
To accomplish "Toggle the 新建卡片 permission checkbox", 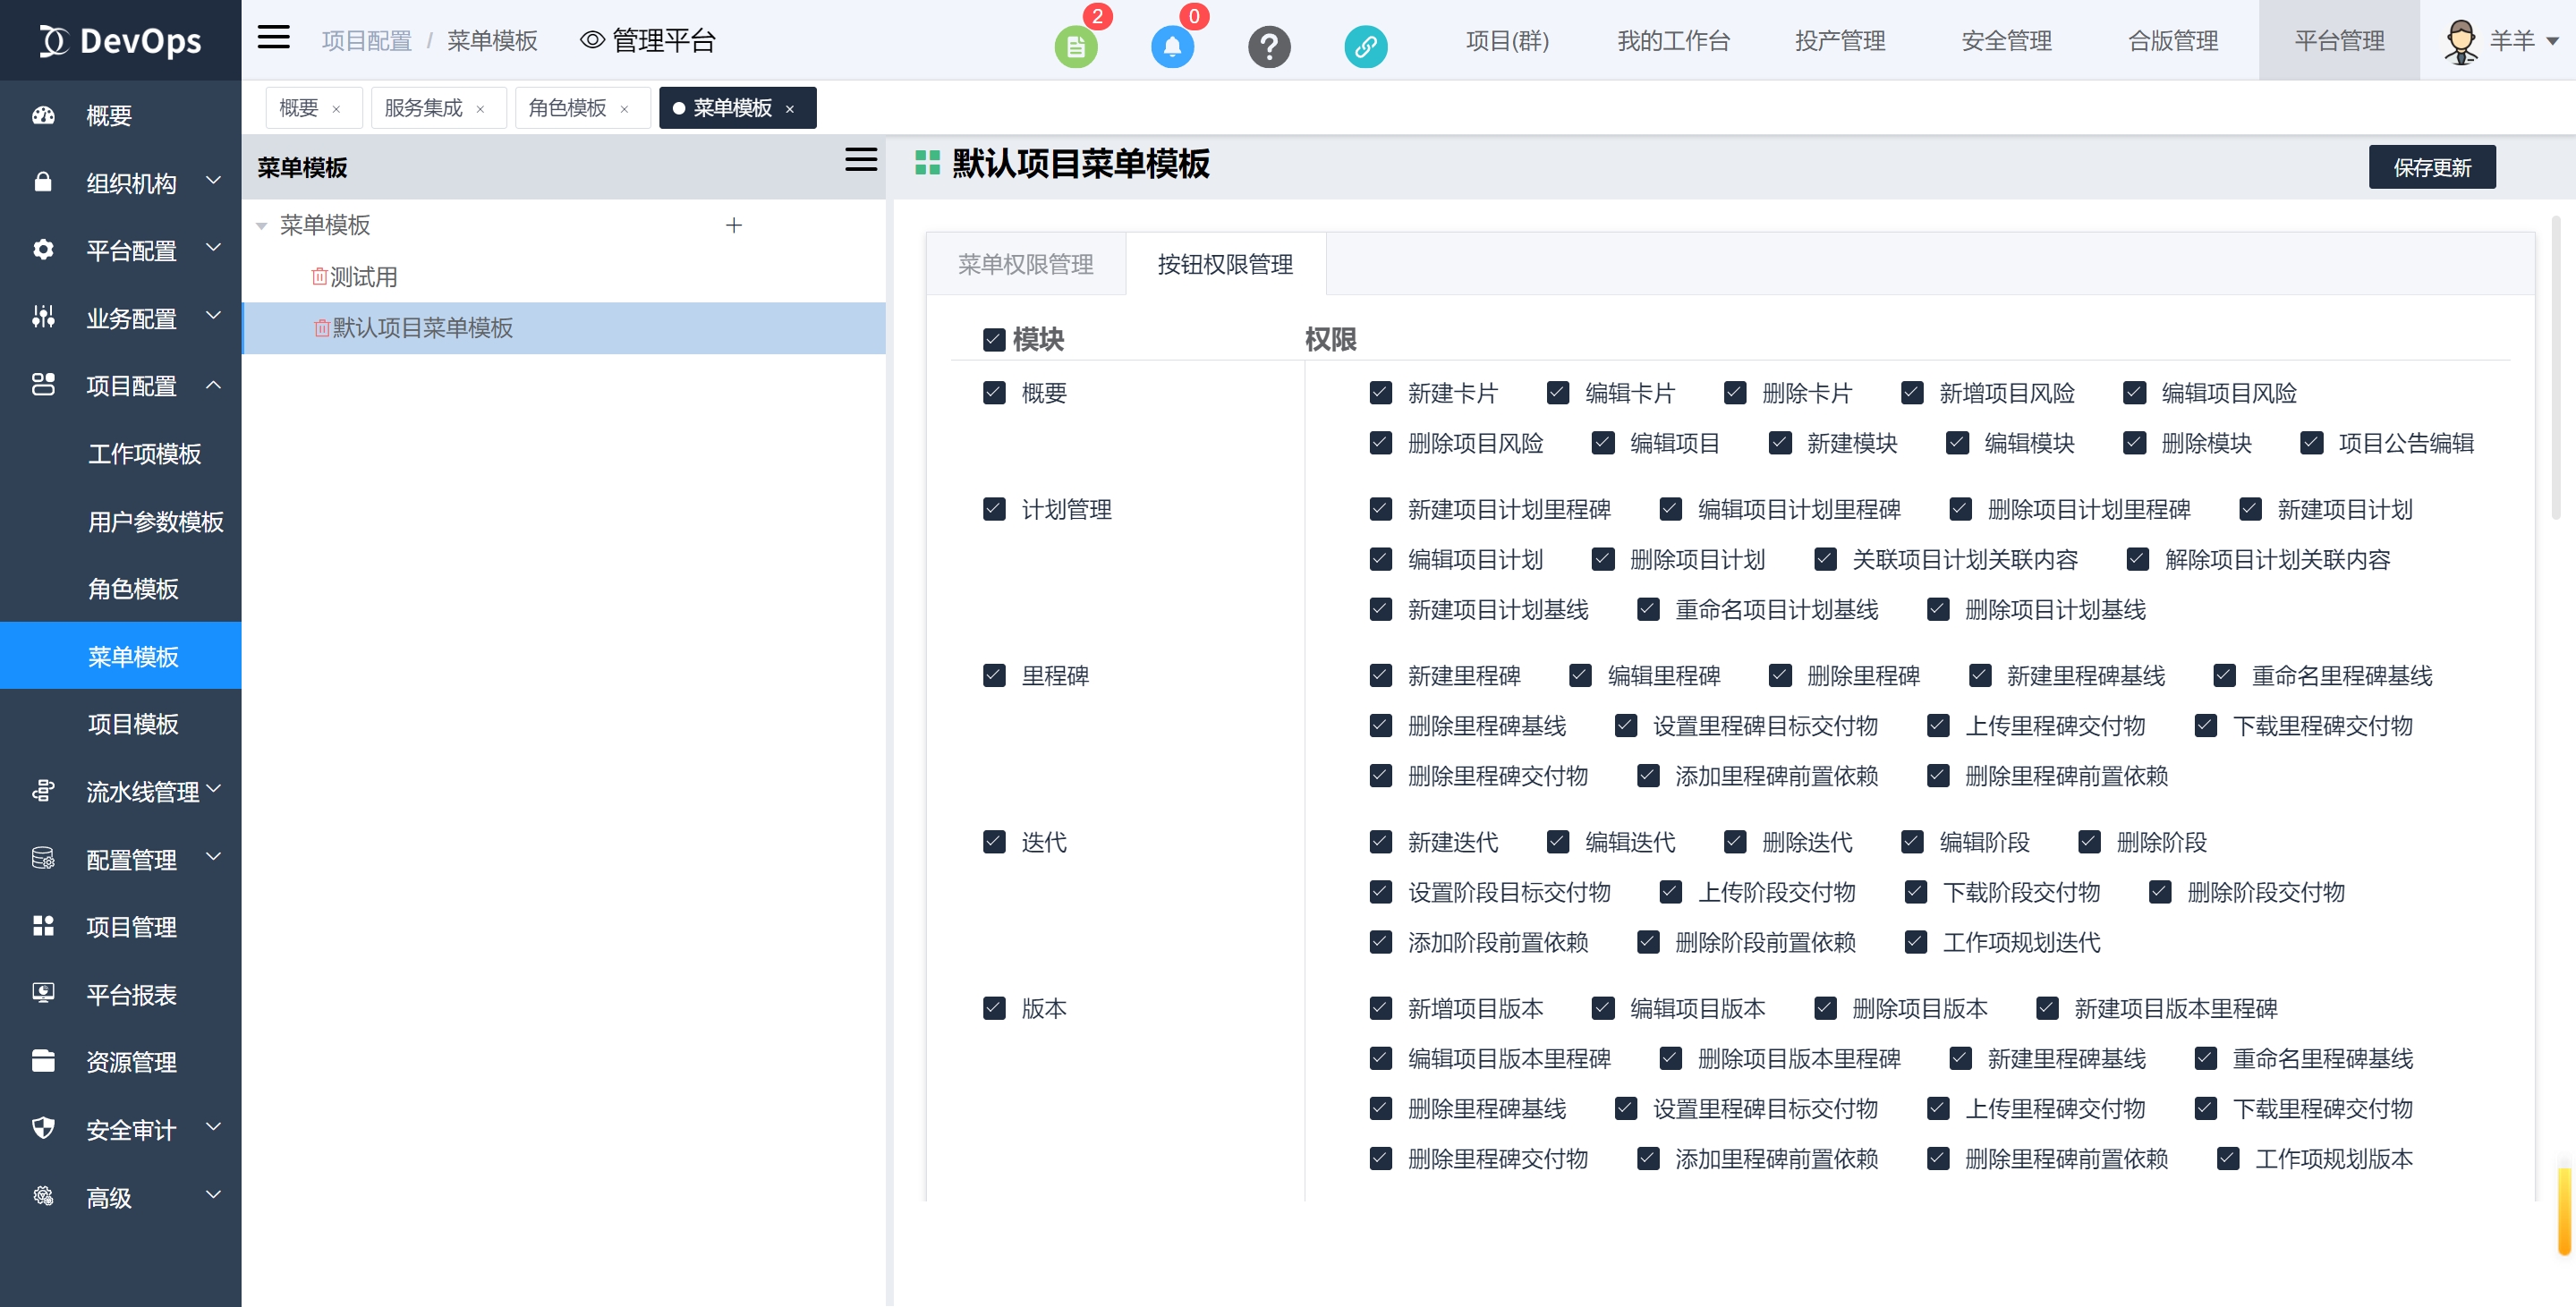I will tap(1380, 392).
